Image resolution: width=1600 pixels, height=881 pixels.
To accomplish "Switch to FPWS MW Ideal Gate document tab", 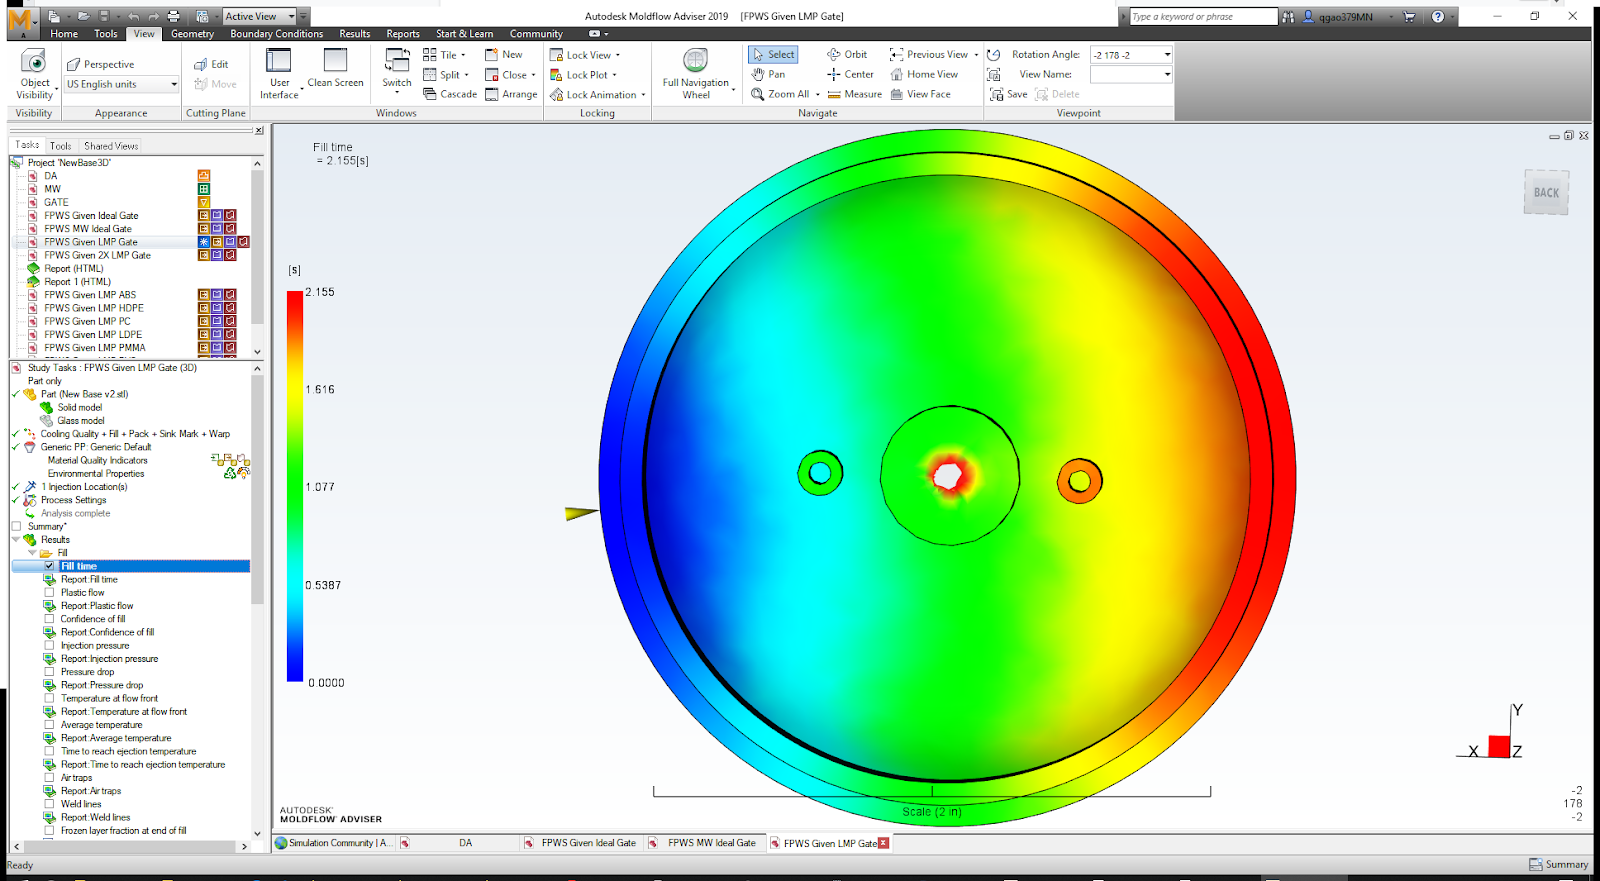I will coord(711,843).
